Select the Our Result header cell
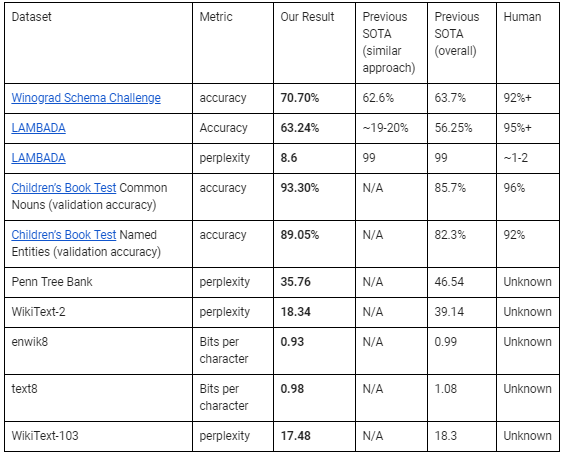The image size is (565, 456). 314,43
